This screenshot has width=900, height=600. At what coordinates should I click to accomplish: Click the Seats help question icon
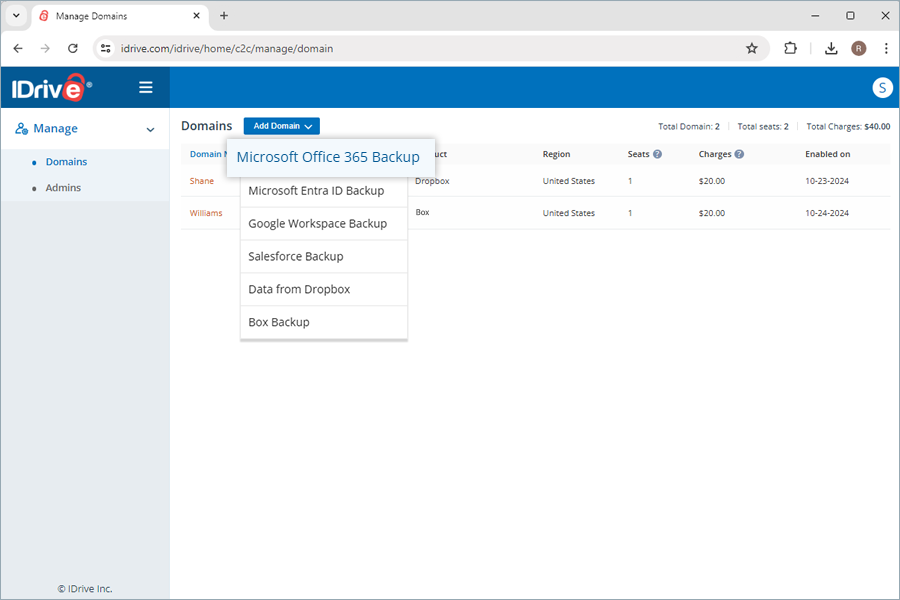click(x=657, y=154)
